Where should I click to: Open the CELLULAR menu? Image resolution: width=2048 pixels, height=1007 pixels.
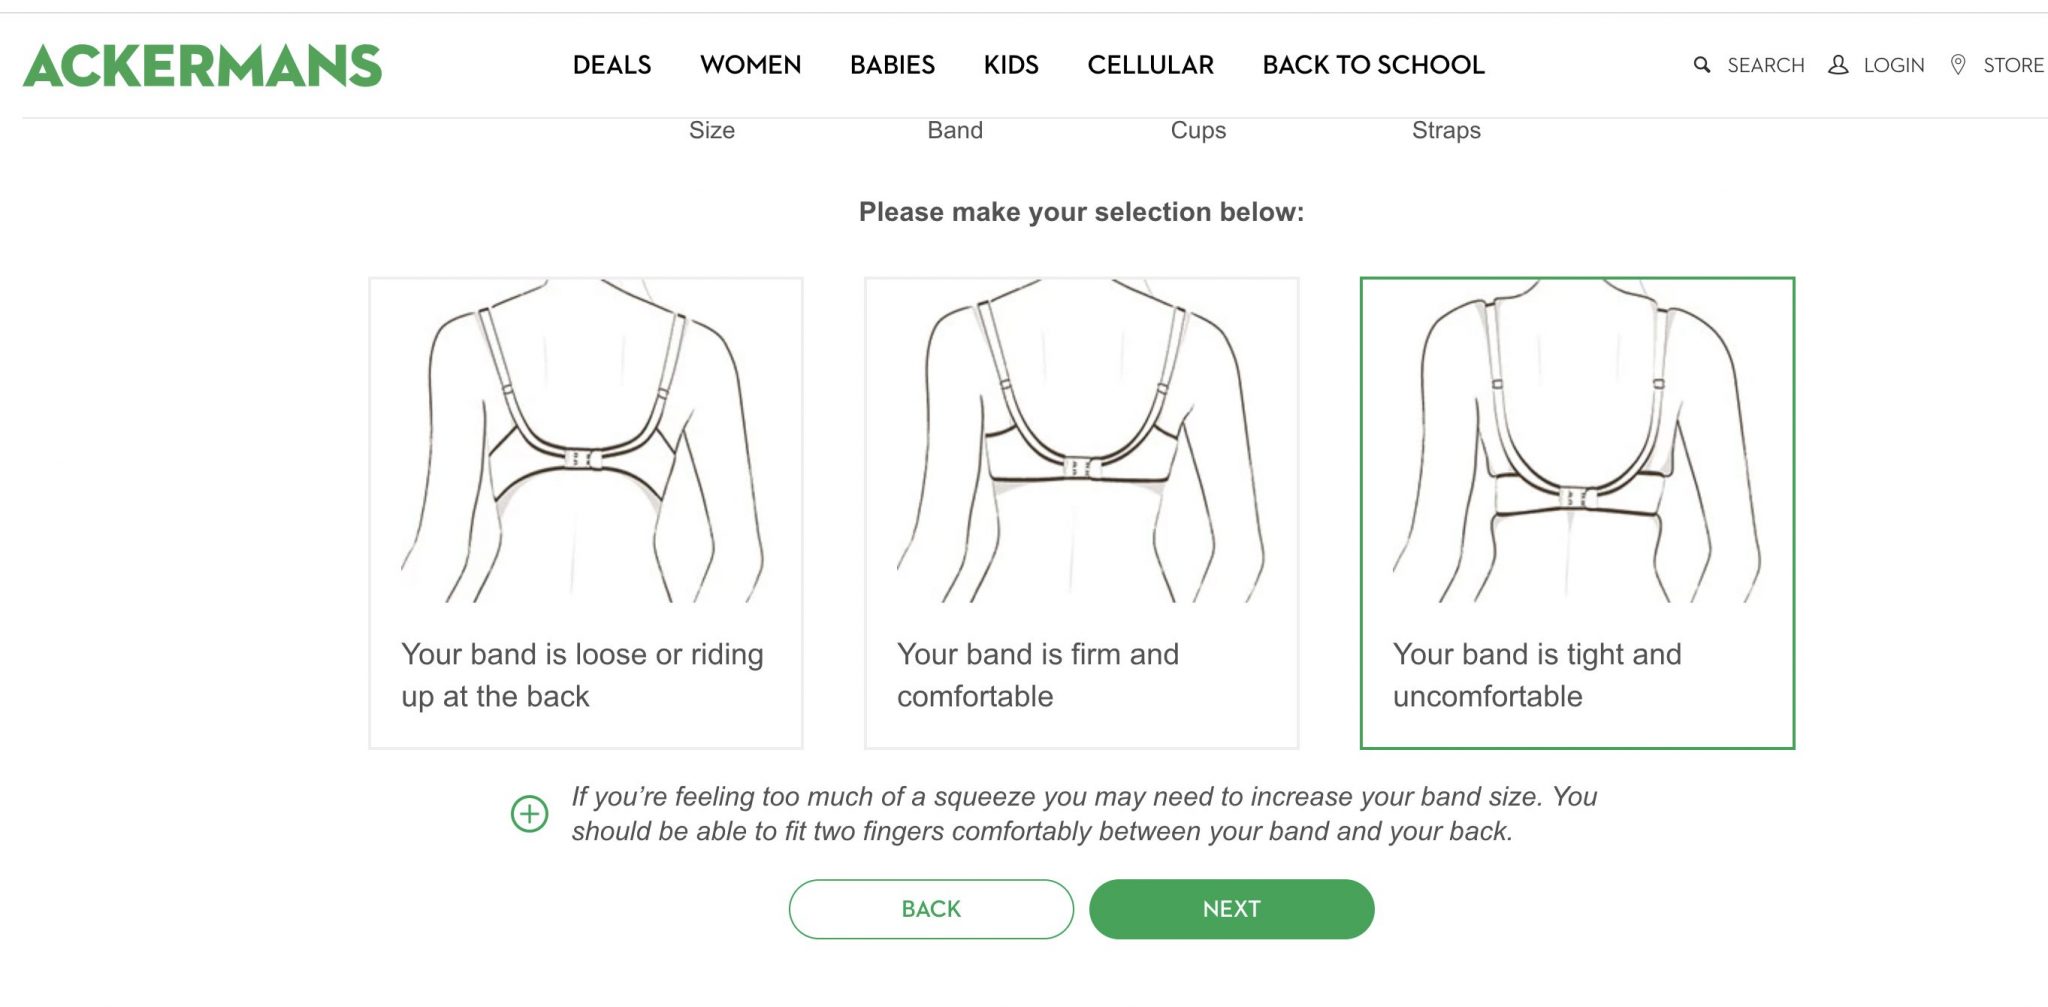click(1151, 64)
